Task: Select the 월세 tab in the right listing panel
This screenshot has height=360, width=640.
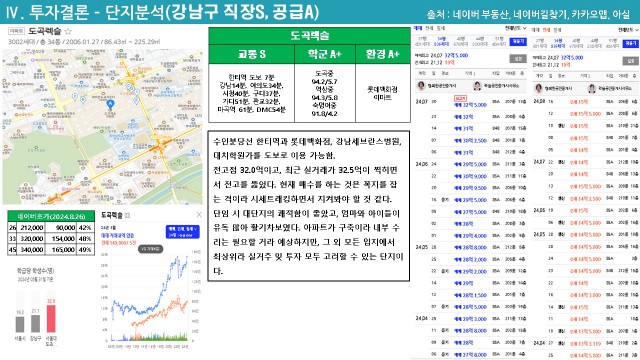Action: tap(557, 30)
